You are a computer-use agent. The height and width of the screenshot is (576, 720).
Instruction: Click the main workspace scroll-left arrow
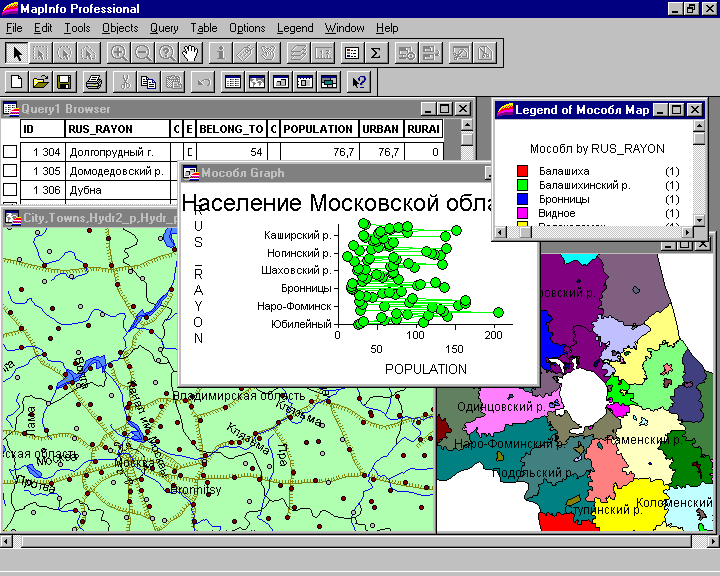tap(6, 542)
